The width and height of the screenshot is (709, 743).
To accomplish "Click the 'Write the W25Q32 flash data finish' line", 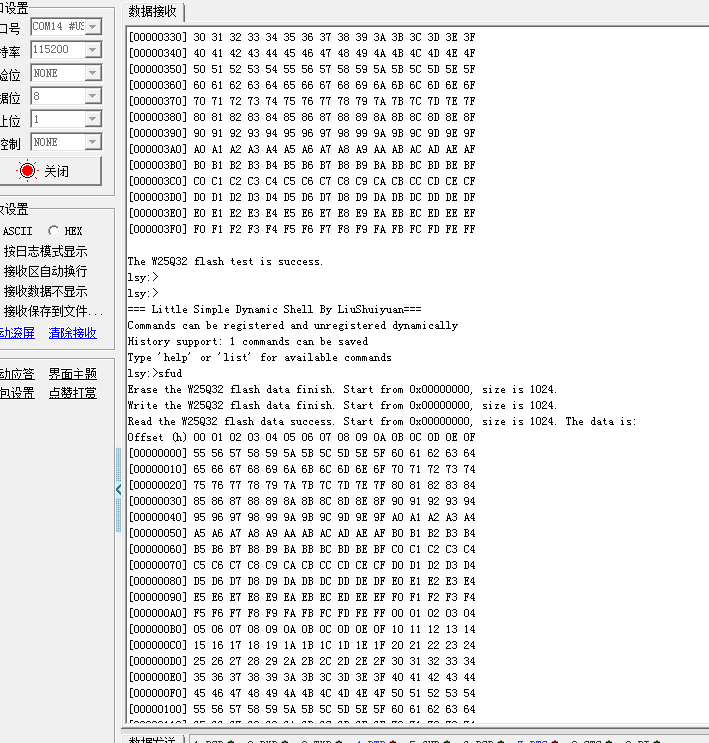I will [342, 405].
